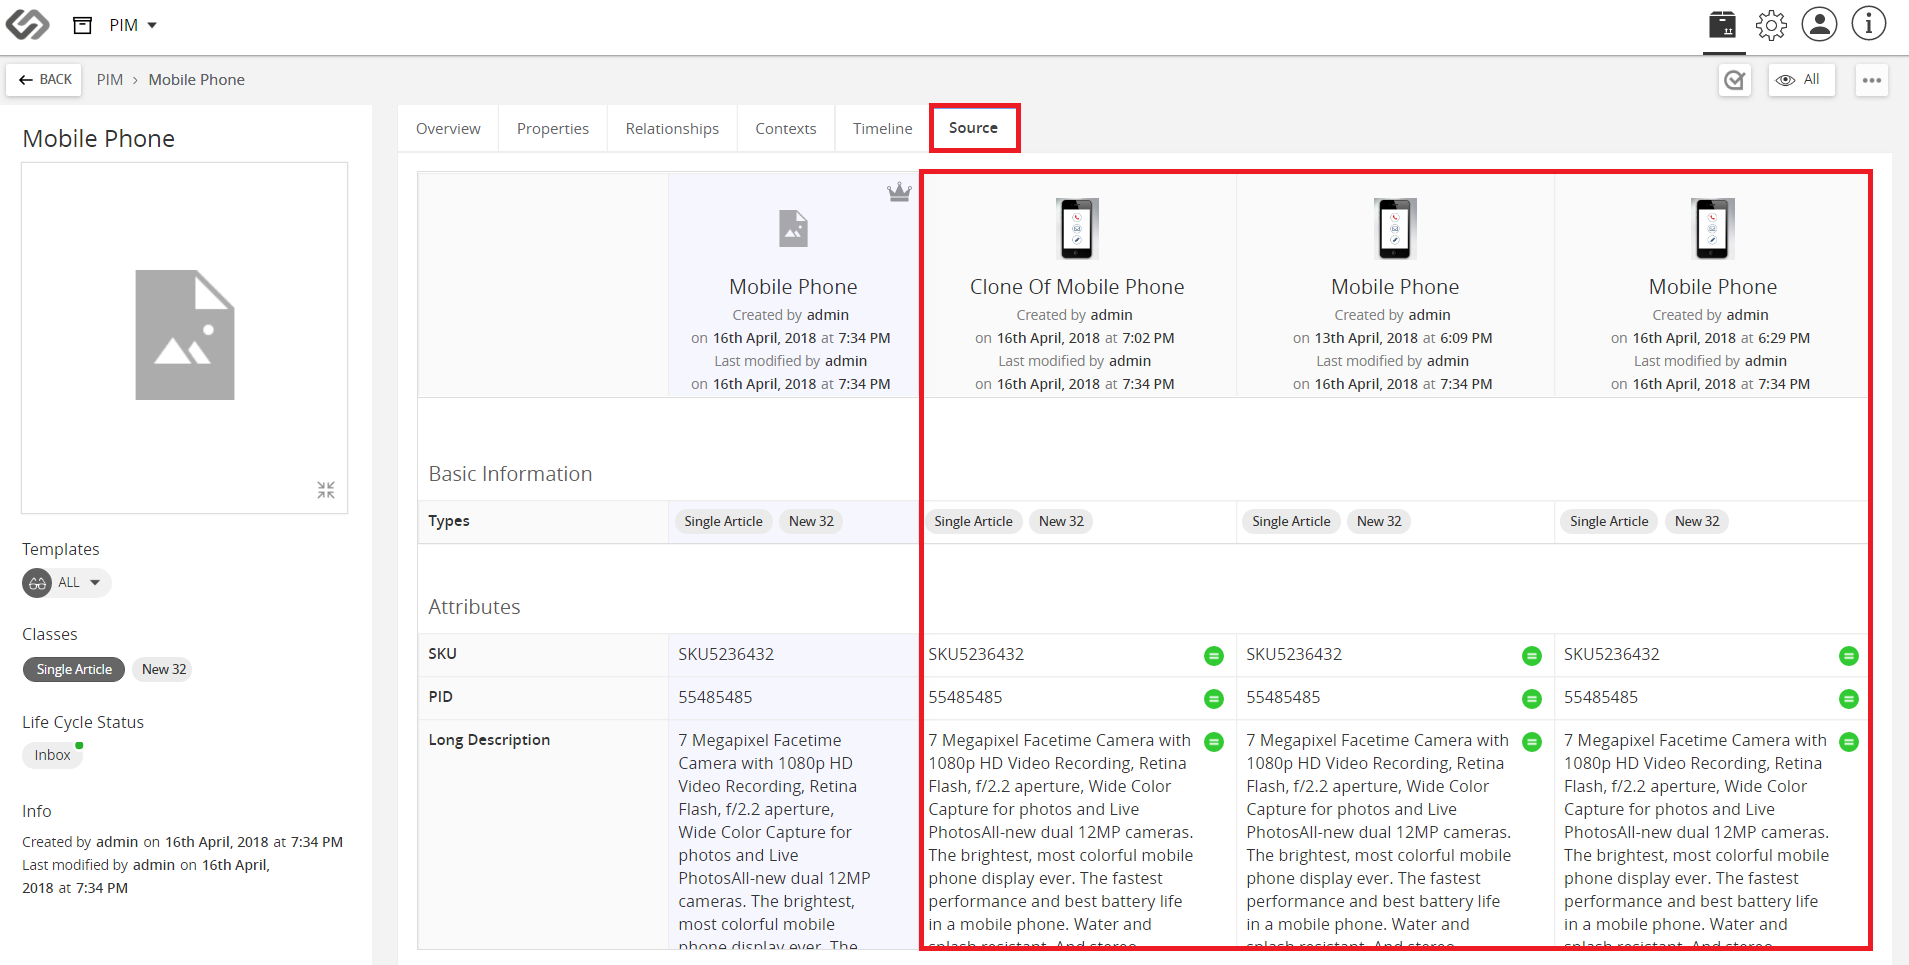Switch to the Contexts tab
This screenshot has height=965, width=1909.
pos(786,129)
